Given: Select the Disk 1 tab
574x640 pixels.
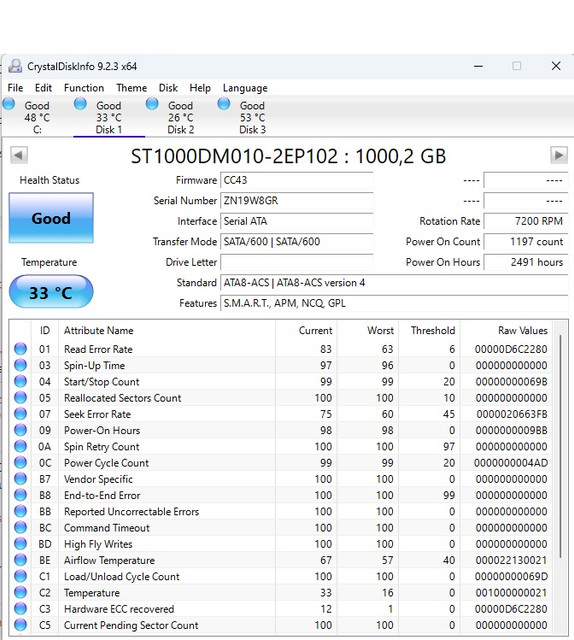Looking at the screenshot, I should tap(109, 118).
